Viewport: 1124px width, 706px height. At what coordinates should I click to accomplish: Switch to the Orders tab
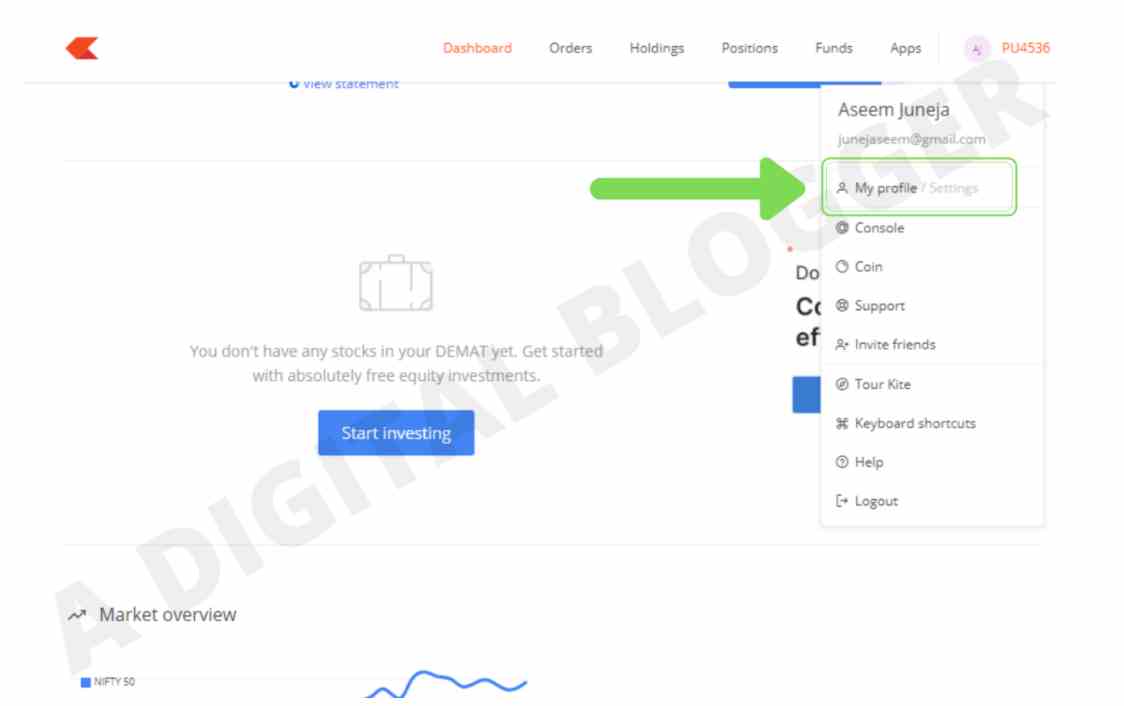[x=570, y=48]
